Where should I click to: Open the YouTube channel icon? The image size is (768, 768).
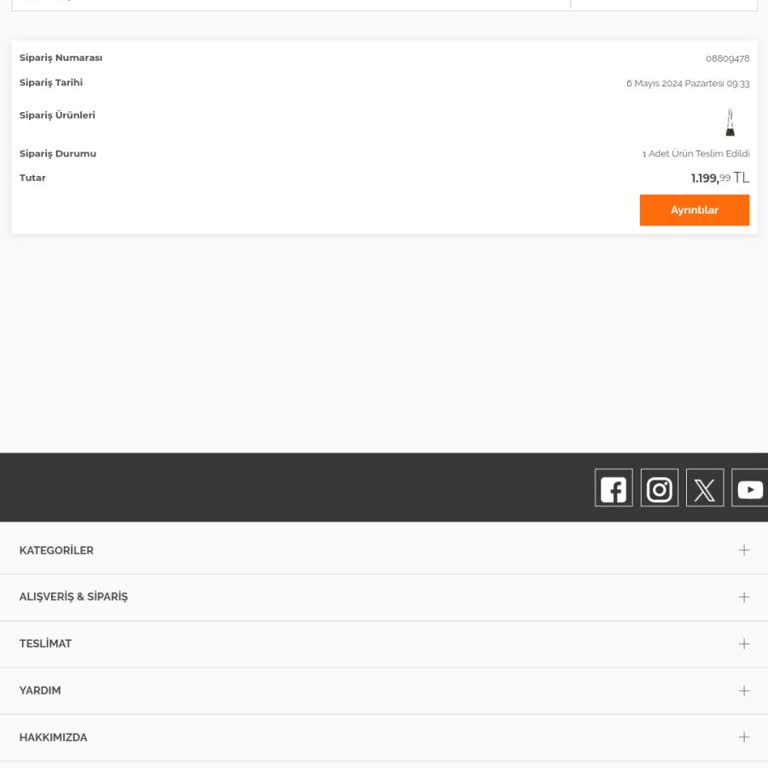(x=750, y=487)
